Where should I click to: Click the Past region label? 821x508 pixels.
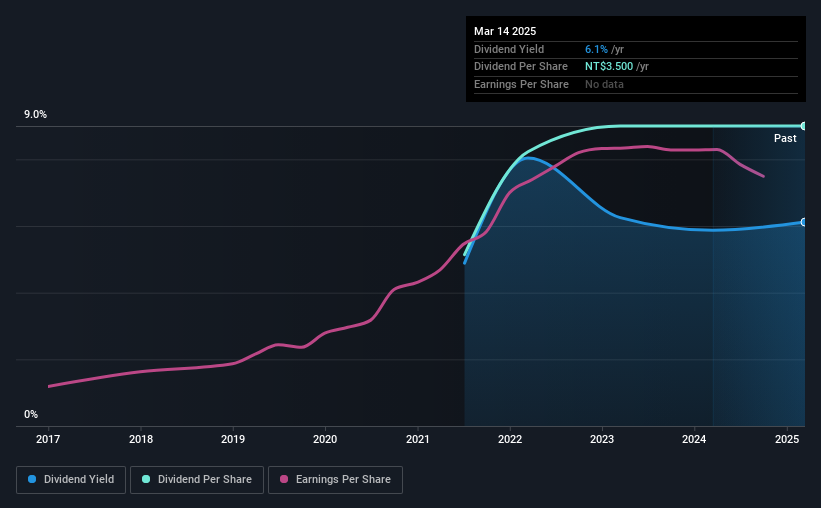pyautogui.click(x=785, y=138)
